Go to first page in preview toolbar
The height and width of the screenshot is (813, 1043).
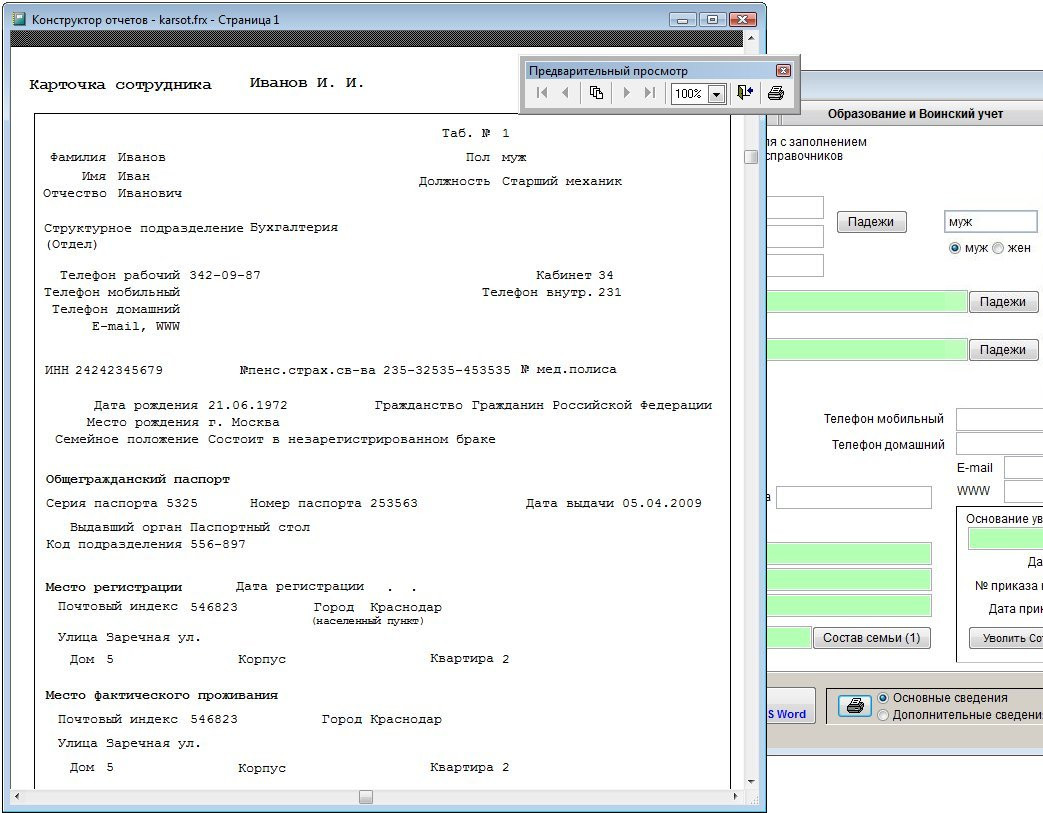point(542,93)
